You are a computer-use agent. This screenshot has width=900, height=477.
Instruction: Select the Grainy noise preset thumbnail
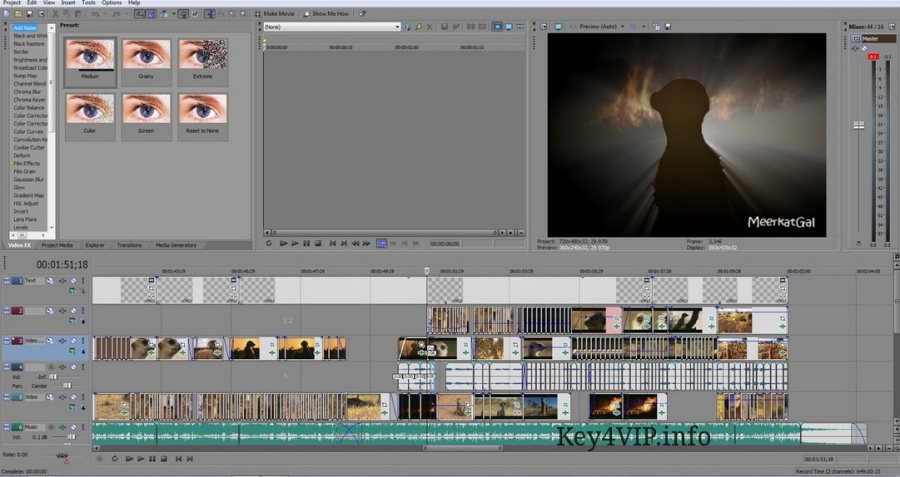click(146, 62)
